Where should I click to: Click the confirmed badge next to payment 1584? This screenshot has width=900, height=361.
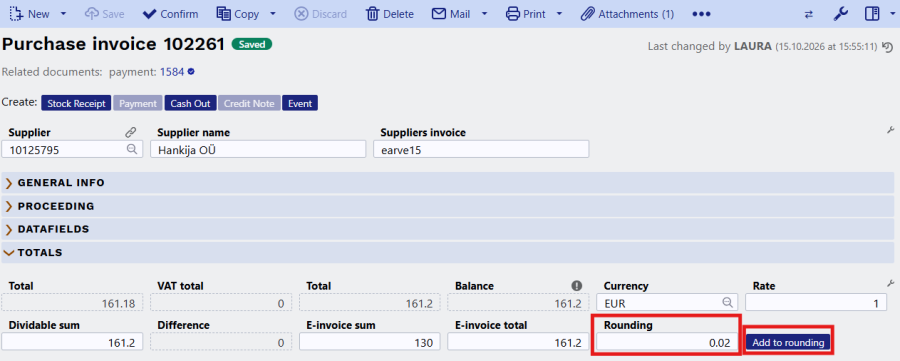point(192,72)
